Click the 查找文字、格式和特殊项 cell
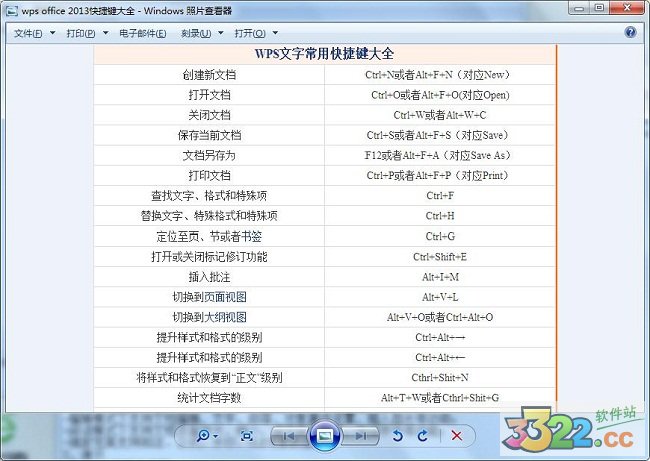Screen dimensions: 650x461 209,196
